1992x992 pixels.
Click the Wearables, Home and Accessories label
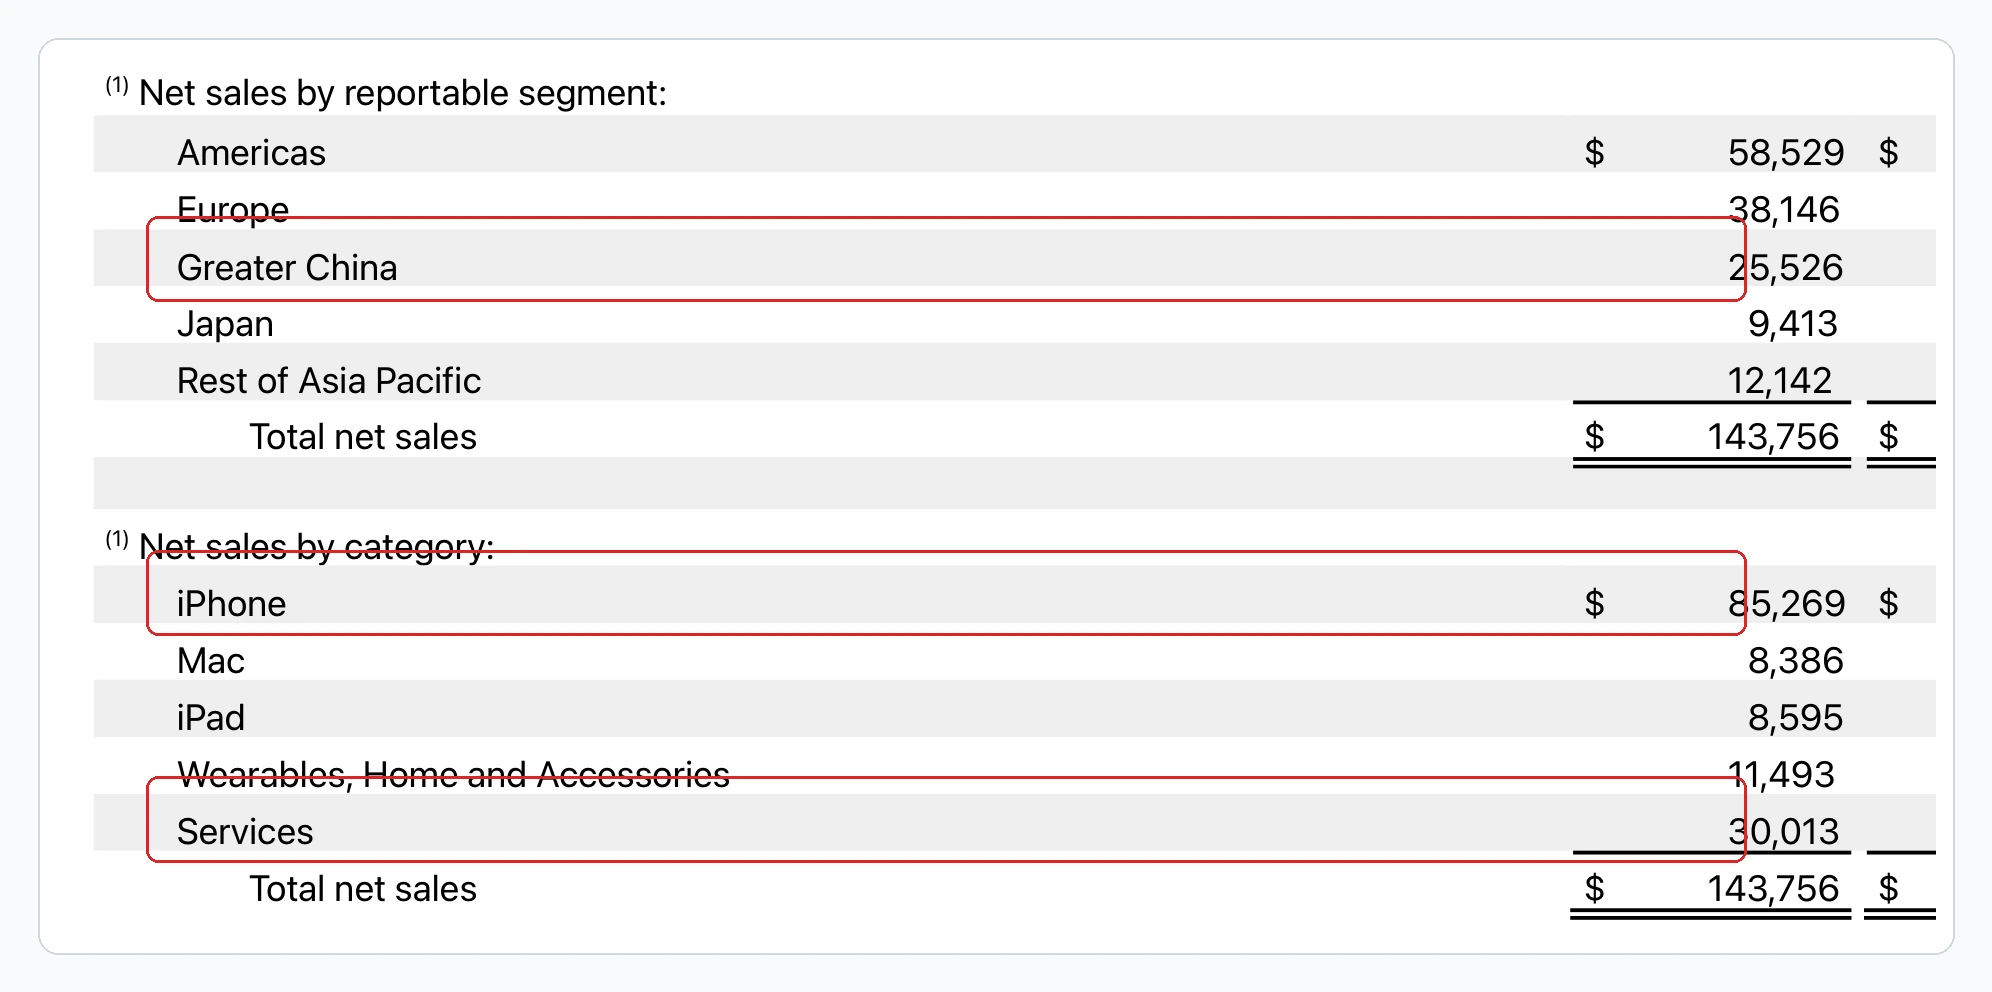pos(453,775)
